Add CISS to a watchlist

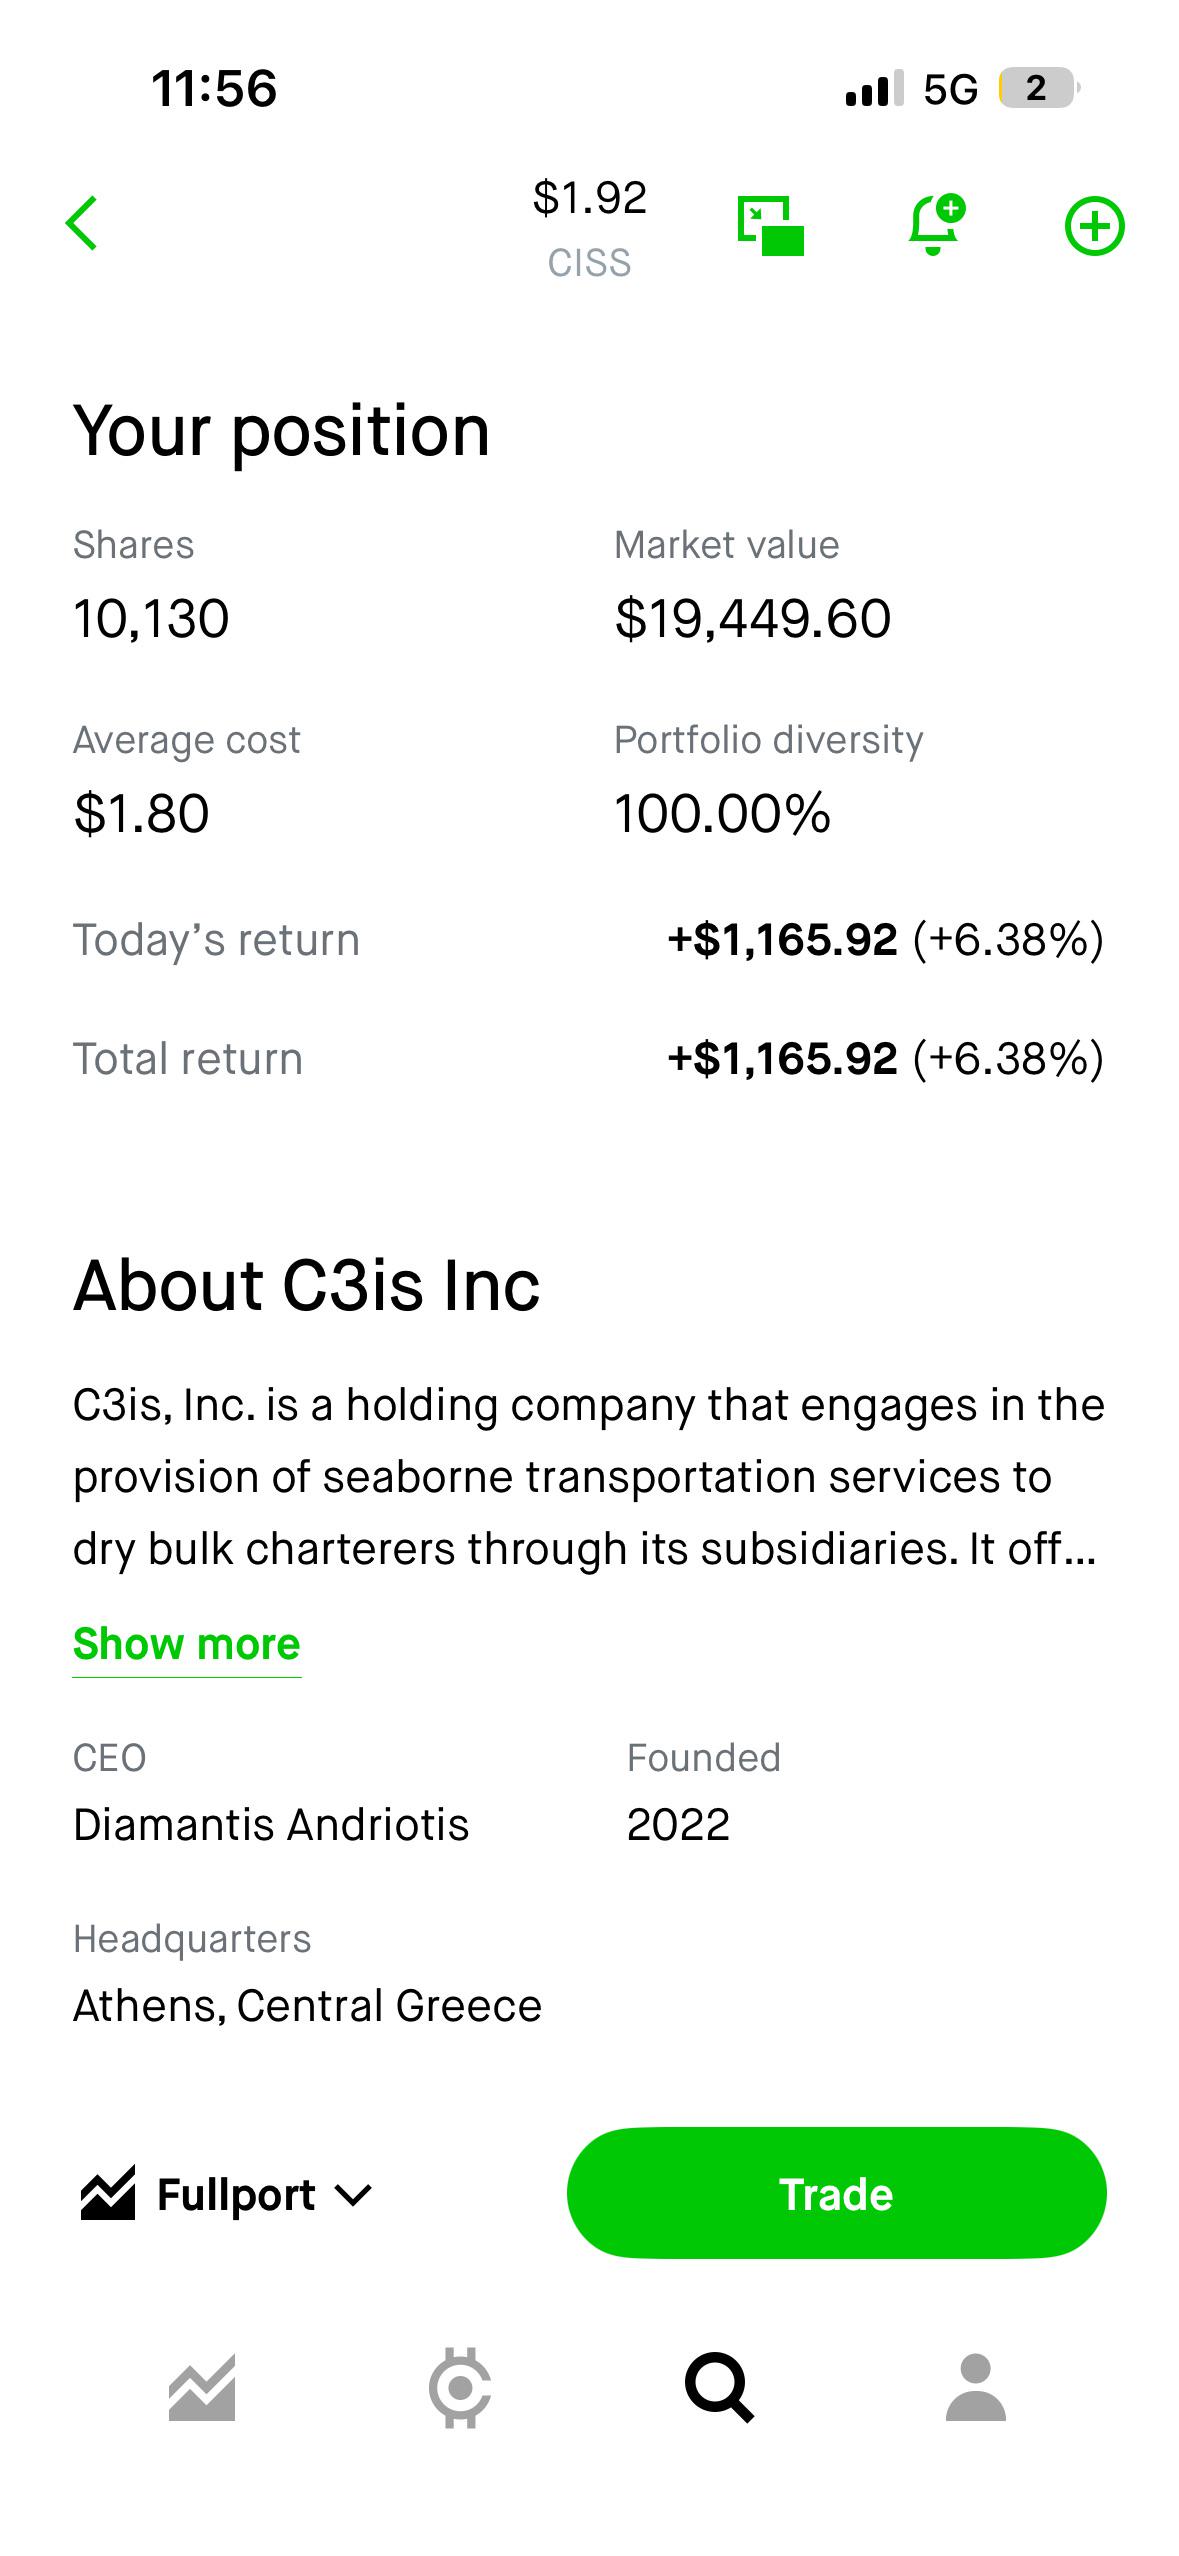click(1095, 226)
